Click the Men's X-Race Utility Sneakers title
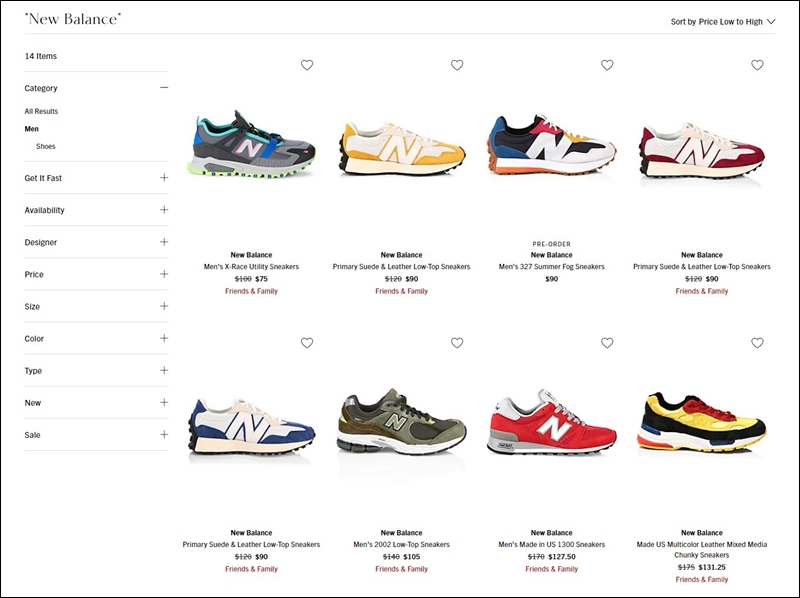 pos(251,266)
